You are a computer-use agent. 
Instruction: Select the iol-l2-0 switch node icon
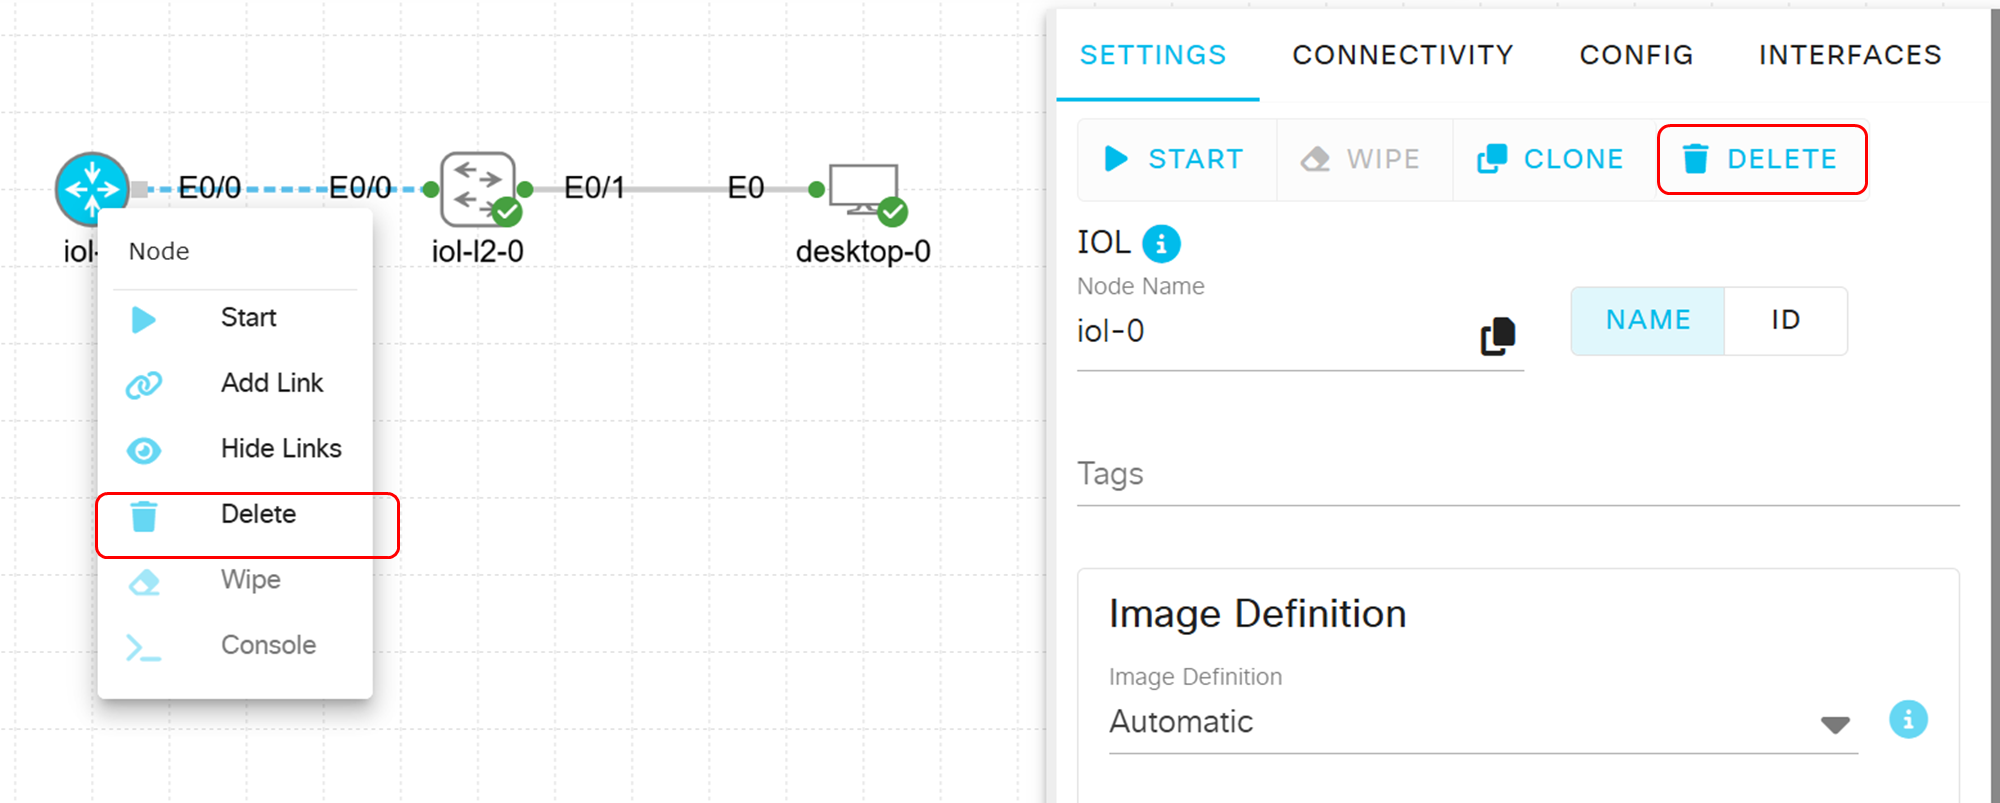tap(478, 187)
